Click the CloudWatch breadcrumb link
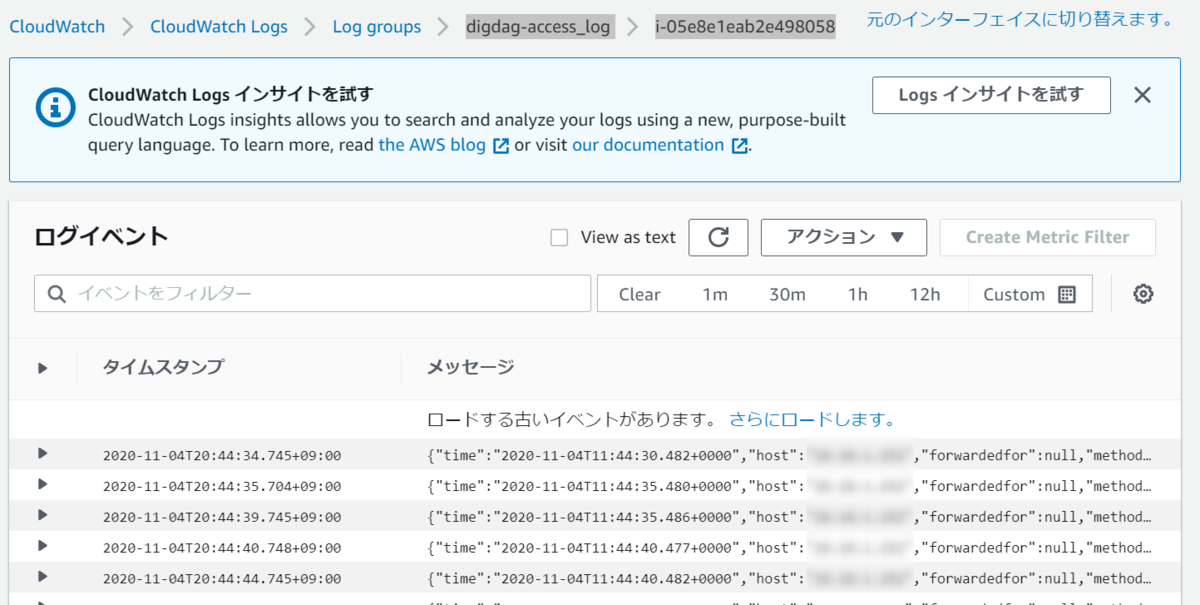The image size is (1200, 605). tap(57, 27)
